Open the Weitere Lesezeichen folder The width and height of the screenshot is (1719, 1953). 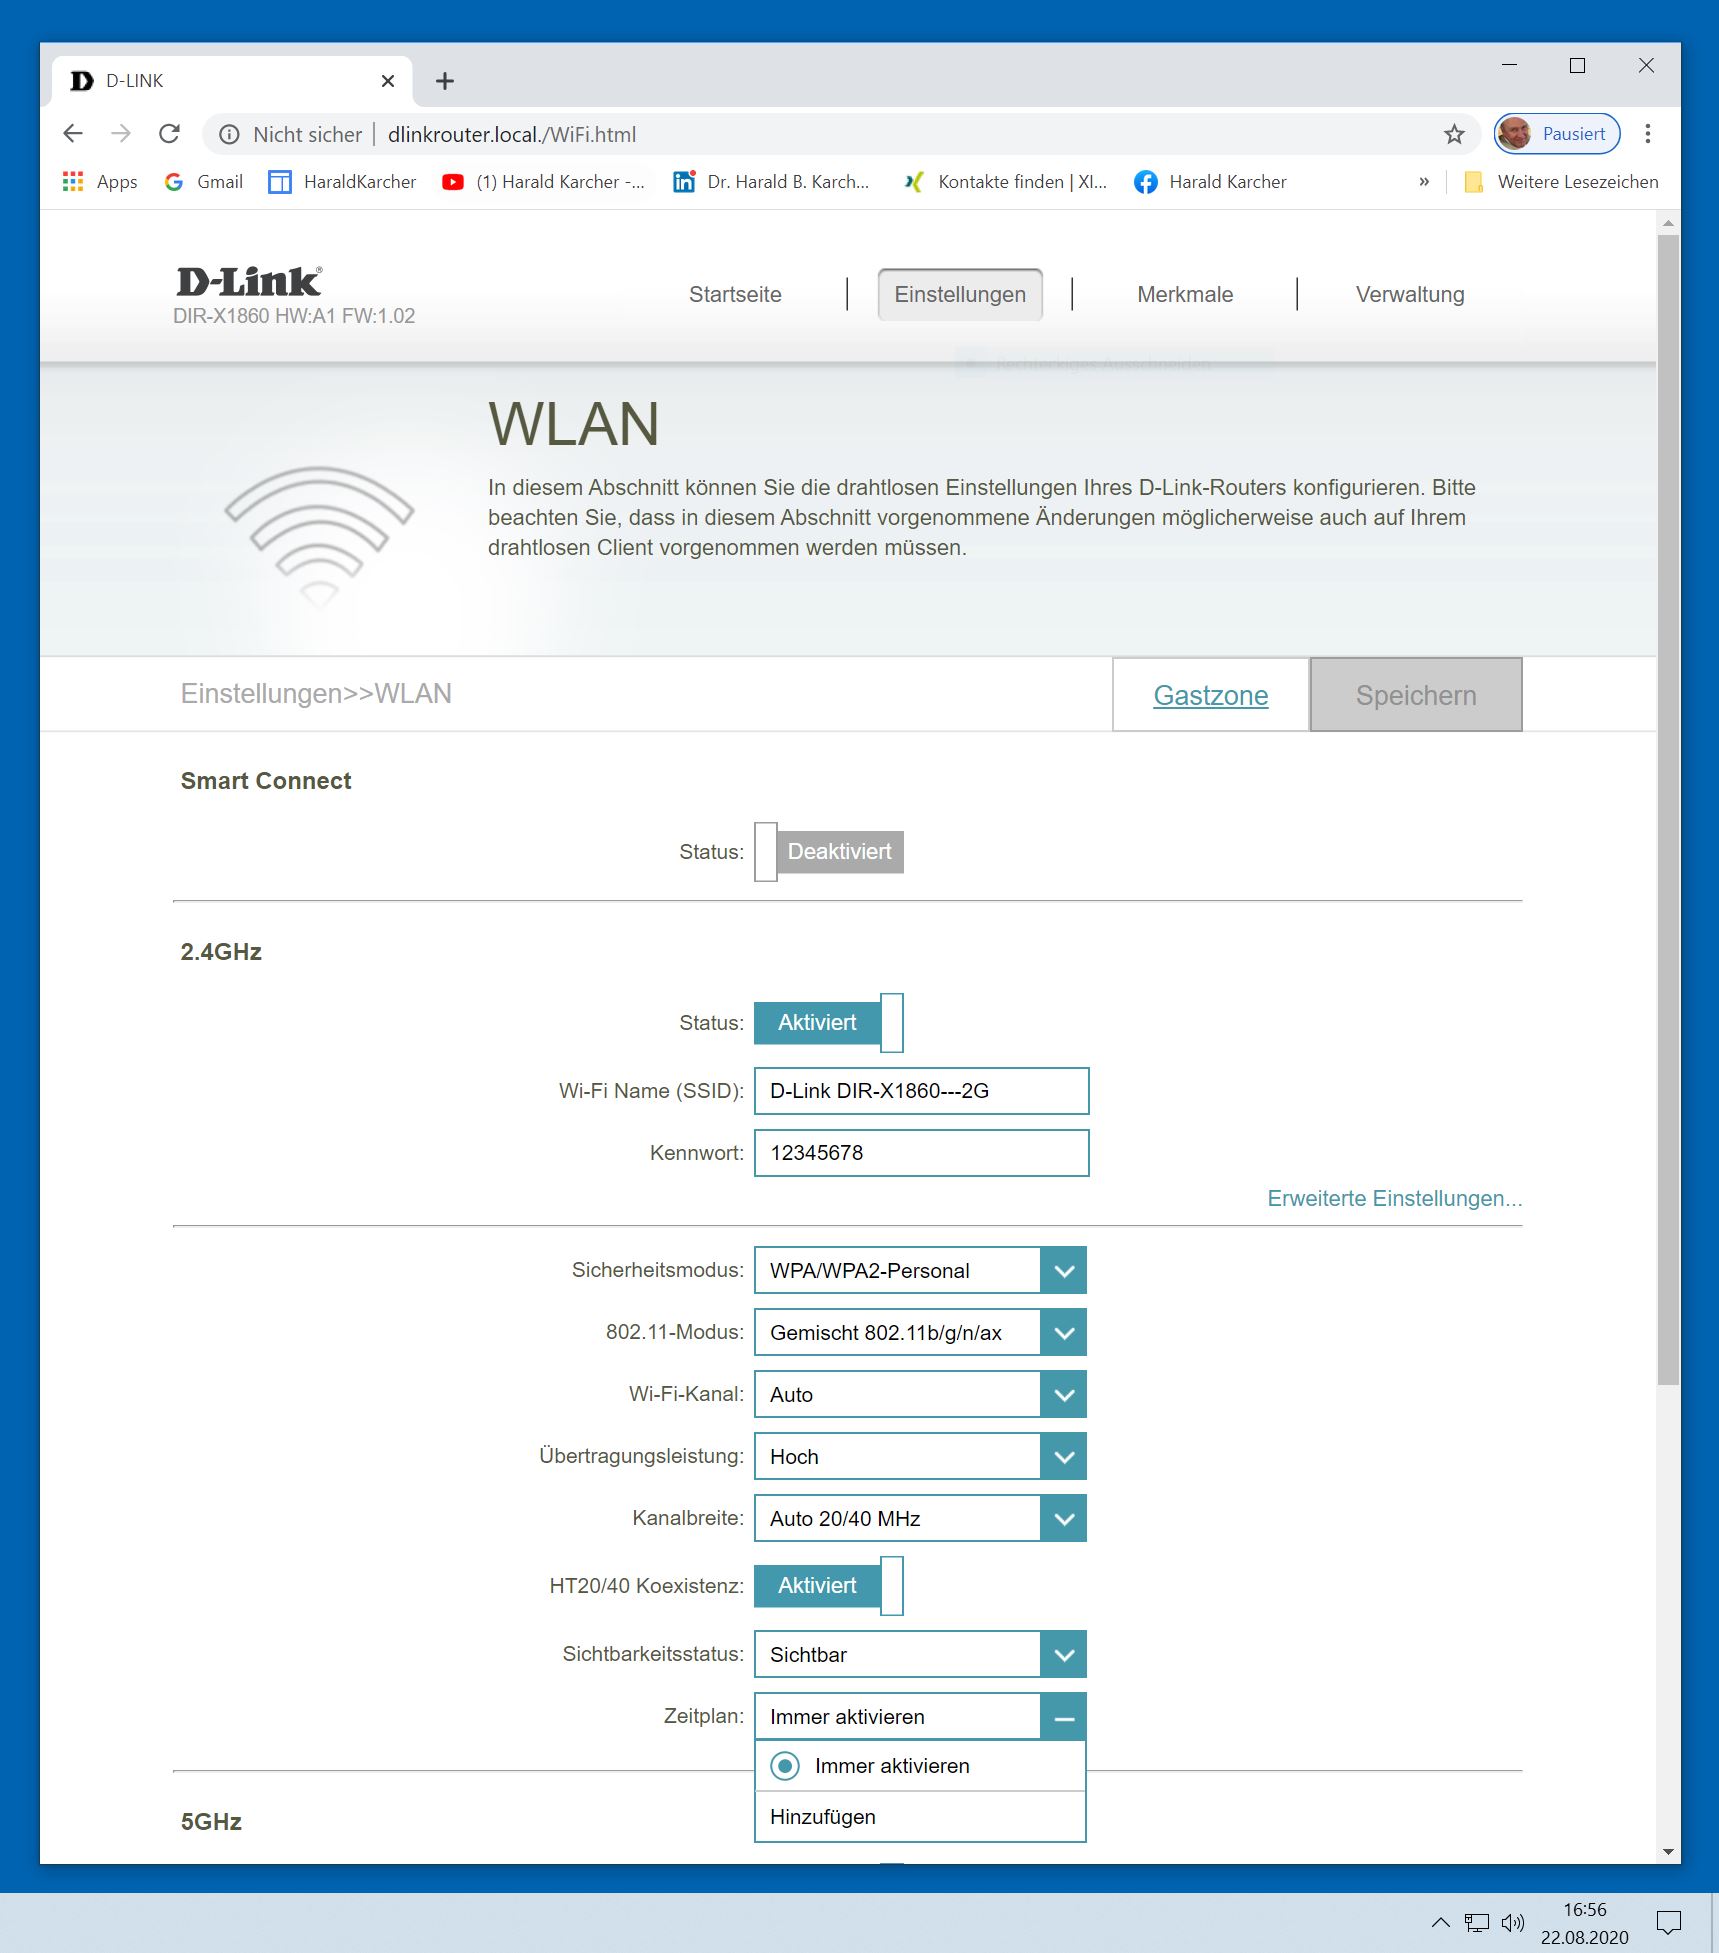coord(1561,182)
